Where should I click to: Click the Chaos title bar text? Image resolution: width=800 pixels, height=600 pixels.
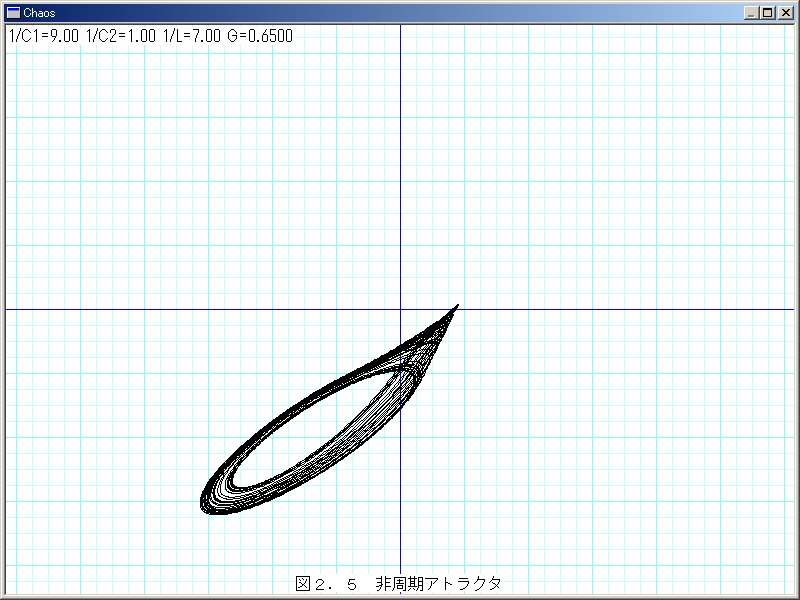coord(39,13)
